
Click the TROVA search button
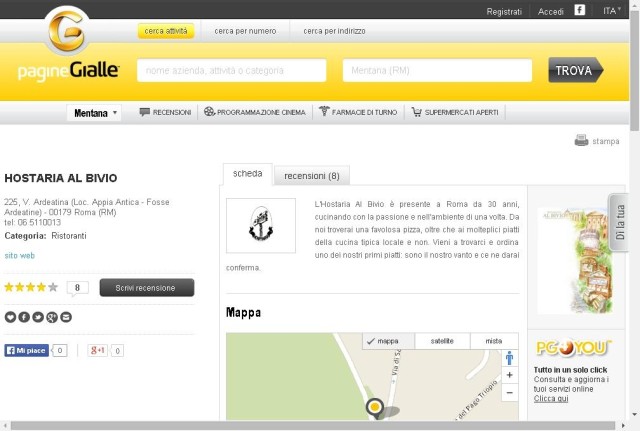[x=576, y=70]
